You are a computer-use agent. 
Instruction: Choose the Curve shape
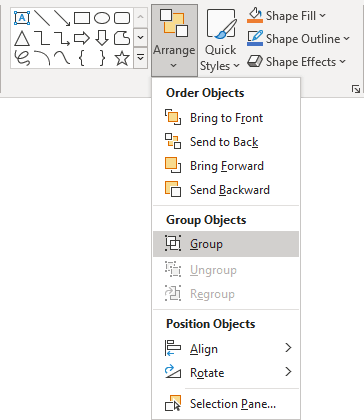62,58
